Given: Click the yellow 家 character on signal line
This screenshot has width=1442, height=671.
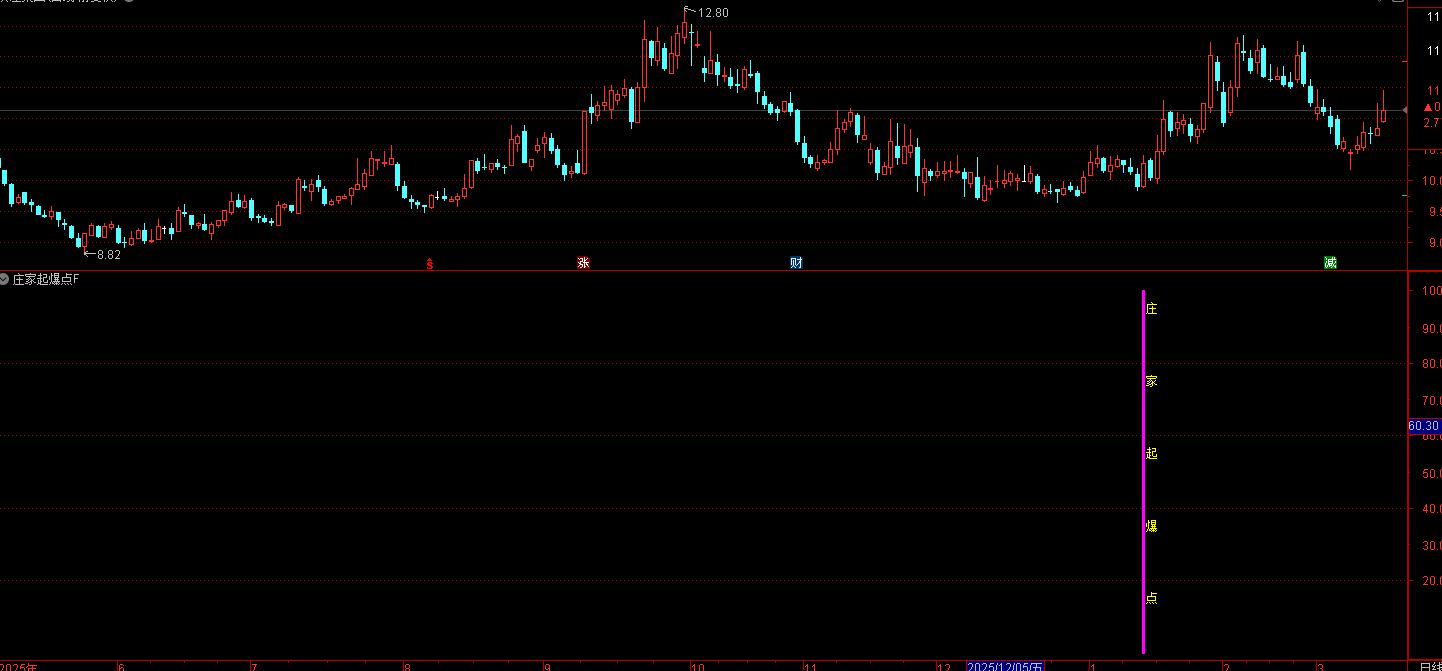Looking at the screenshot, I should [1152, 381].
